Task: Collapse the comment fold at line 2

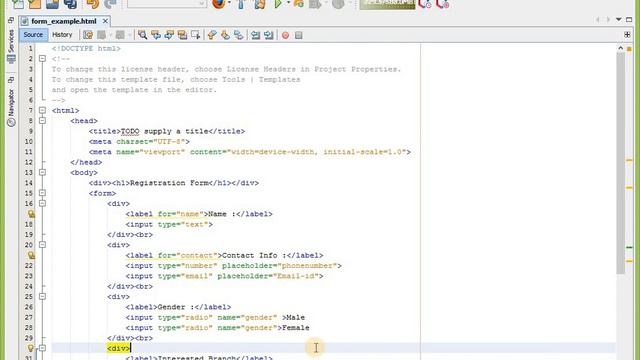Action: (42, 59)
